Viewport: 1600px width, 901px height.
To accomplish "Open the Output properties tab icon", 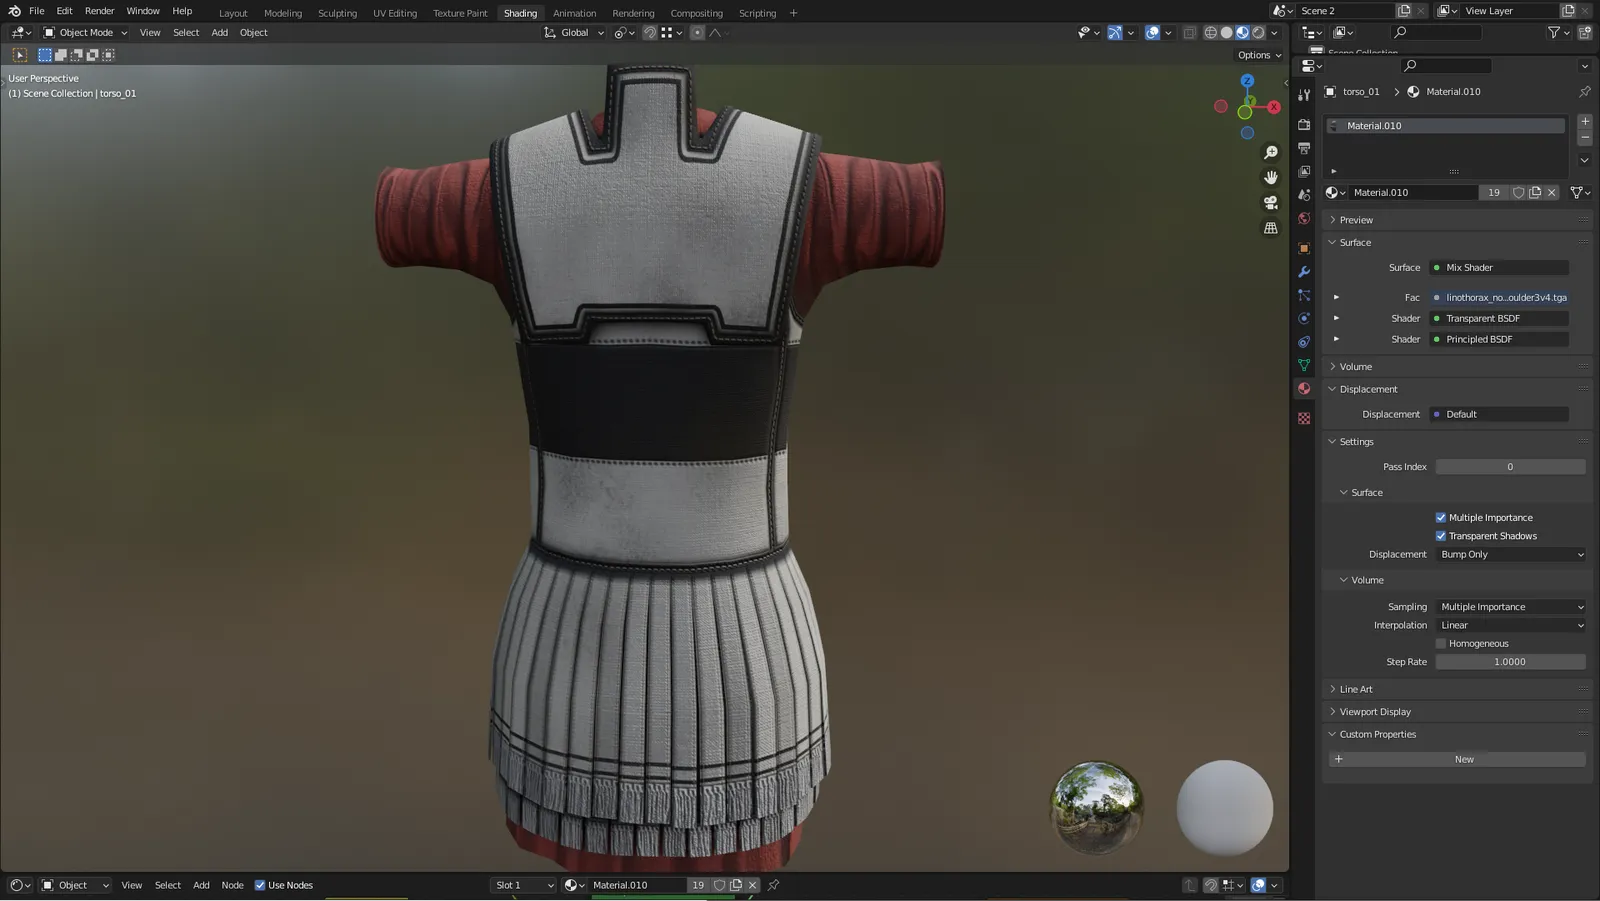I will point(1304,148).
